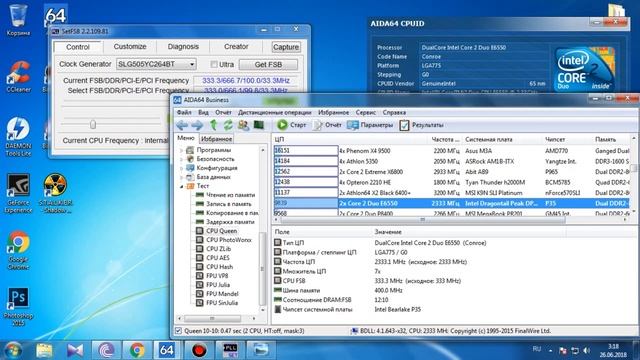The image size is (640, 360).
Task: Select CPU AES benchmark
Action: tap(213, 258)
